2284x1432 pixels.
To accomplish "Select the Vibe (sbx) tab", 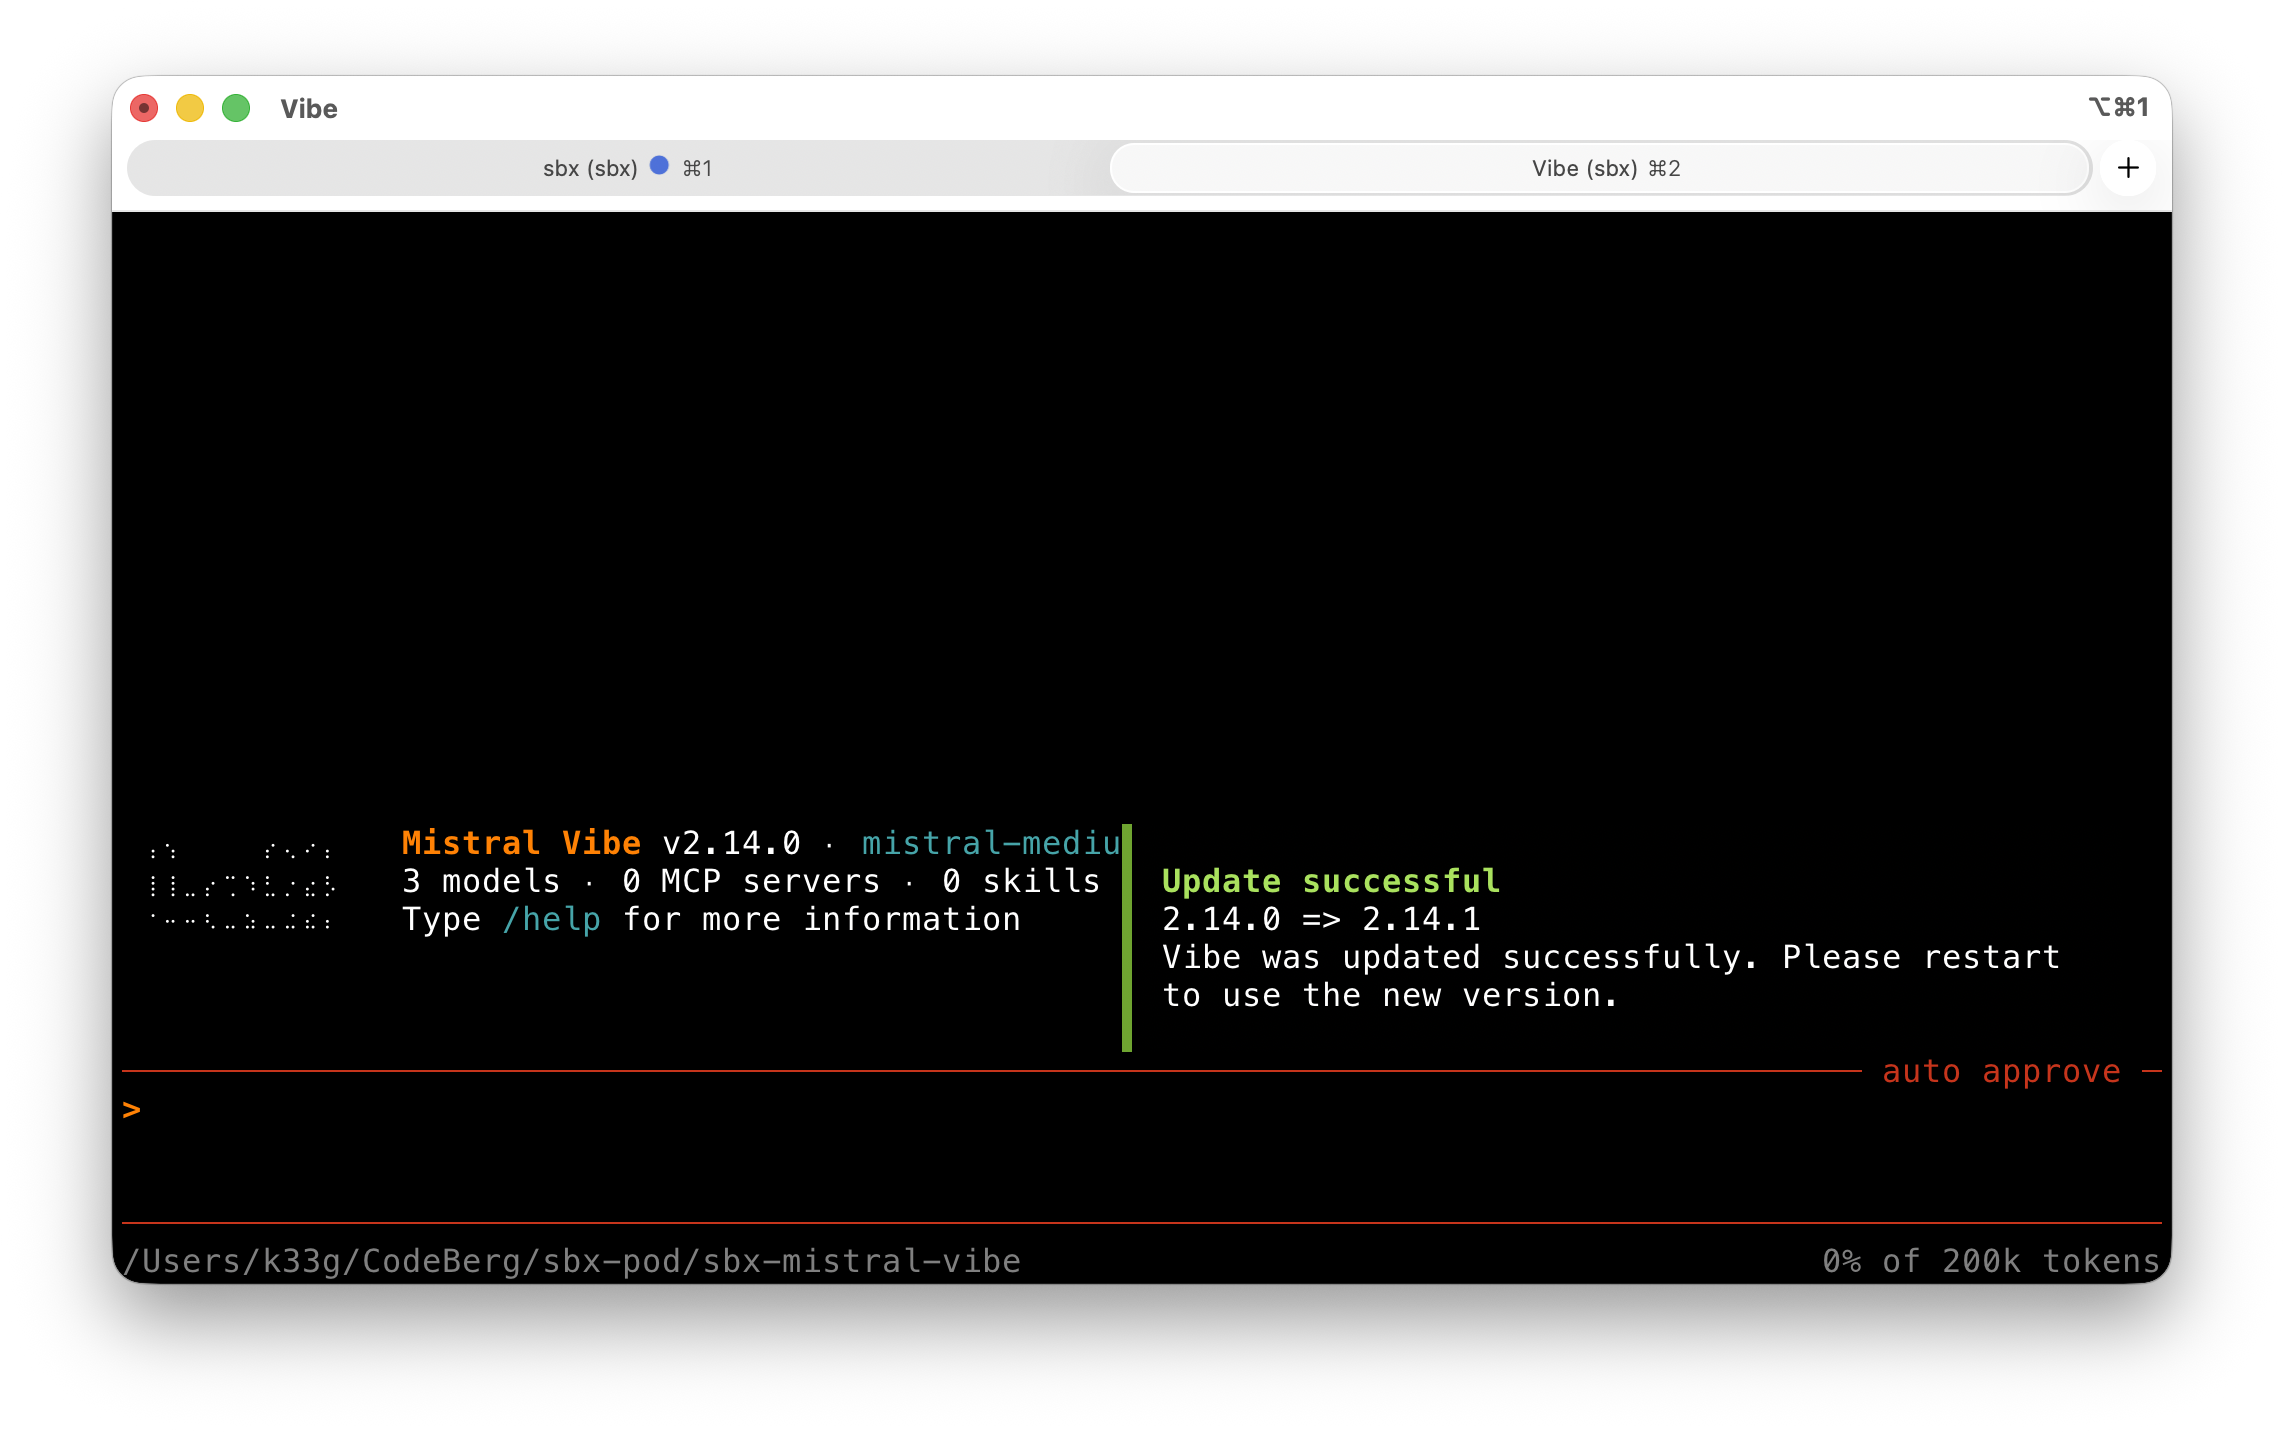I will click(x=1600, y=168).
